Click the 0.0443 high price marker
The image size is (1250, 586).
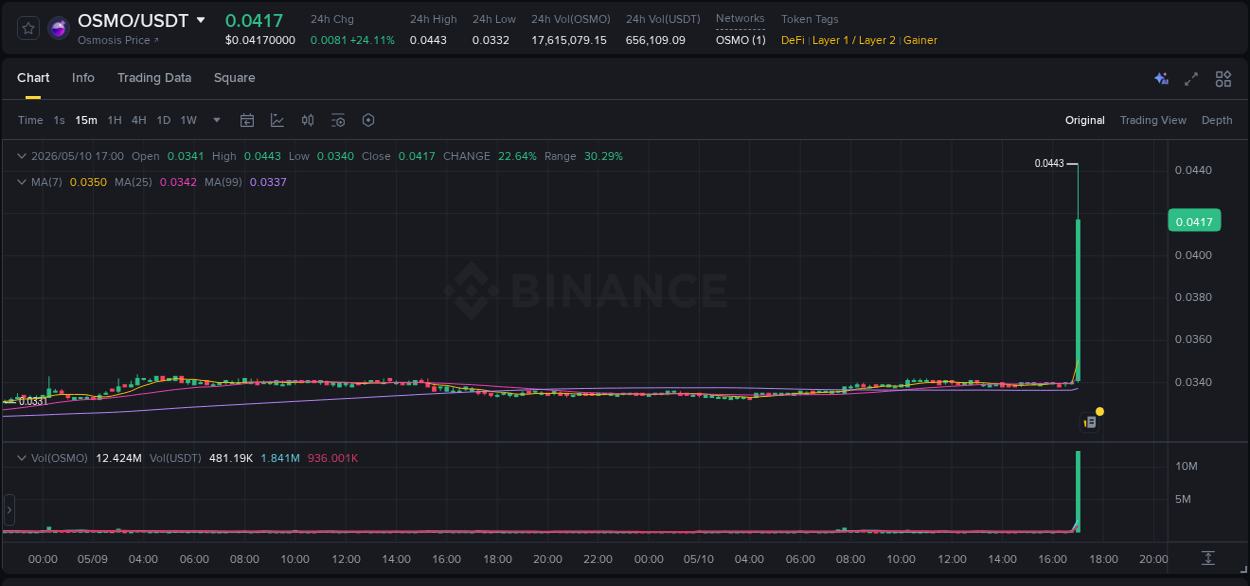1049,163
